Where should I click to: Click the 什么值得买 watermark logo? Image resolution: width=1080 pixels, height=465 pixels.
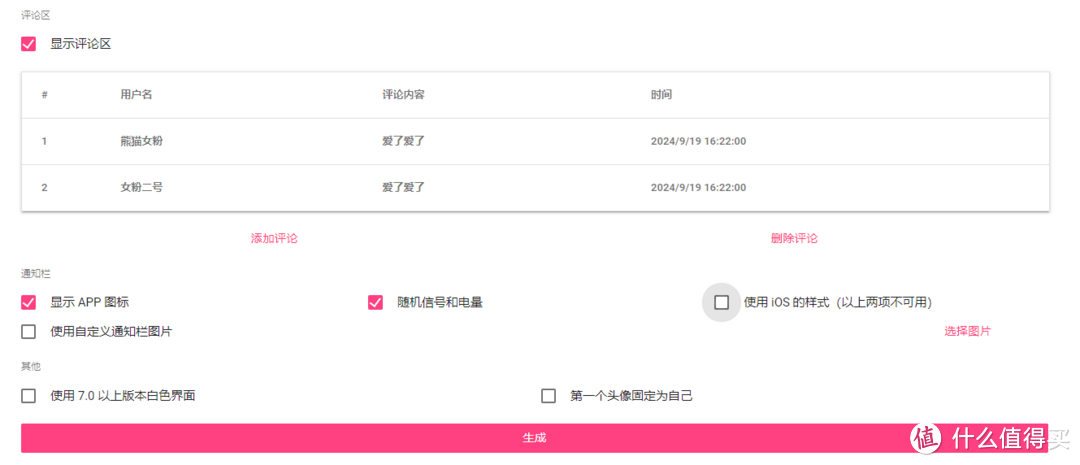(991, 437)
